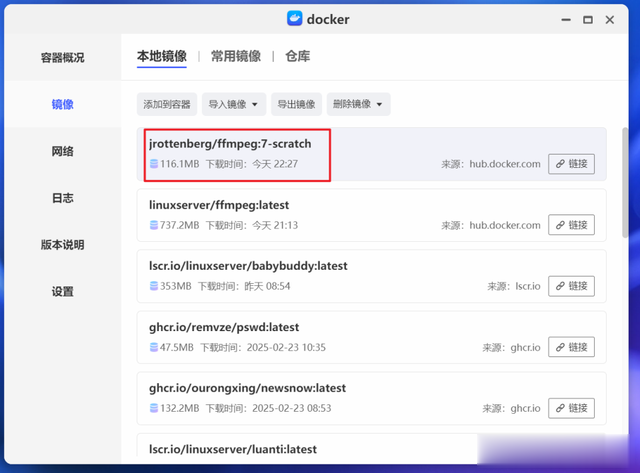Click the 2025-02-23 10:35 download time
Screen dimensions: 640x473
[x=286, y=347]
